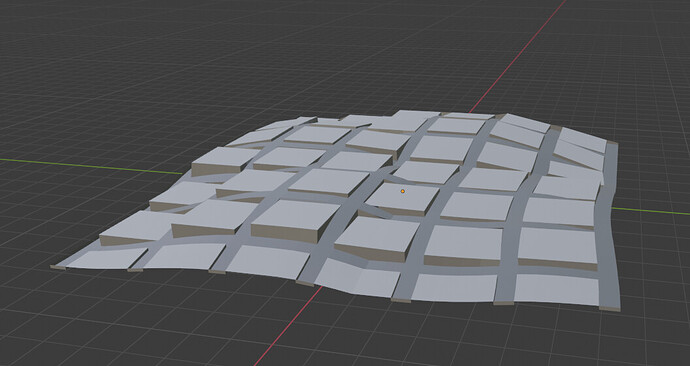Select the front-left corner tile of the mesh

point(107,258)
